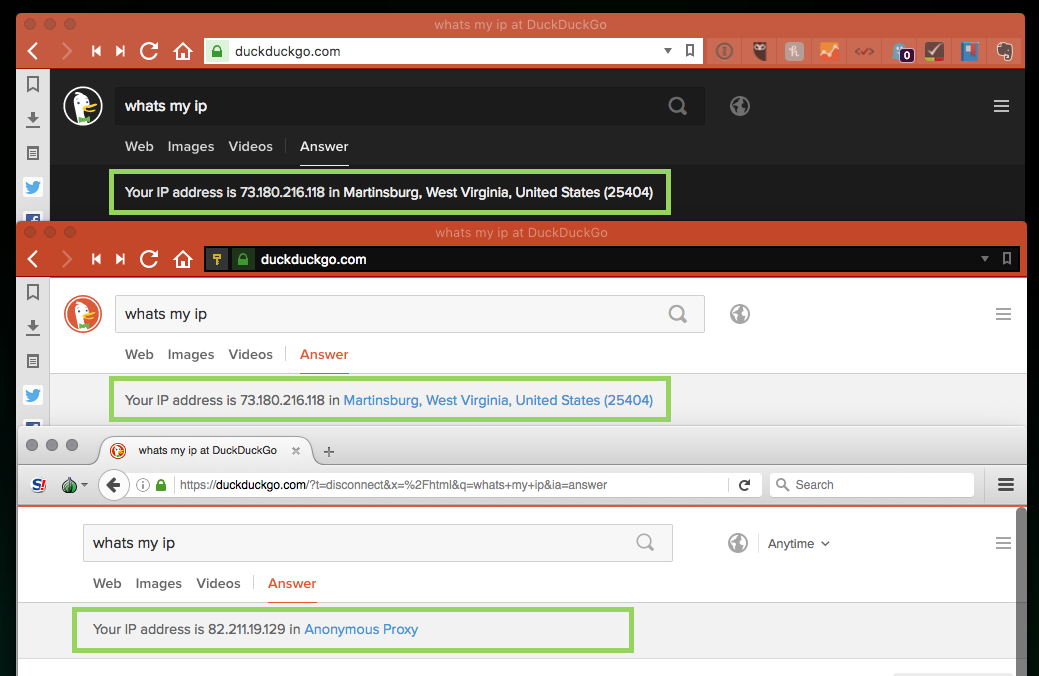Open the Google Analytics extension icon
The image size is (1039, 676).
click(829, 51)
